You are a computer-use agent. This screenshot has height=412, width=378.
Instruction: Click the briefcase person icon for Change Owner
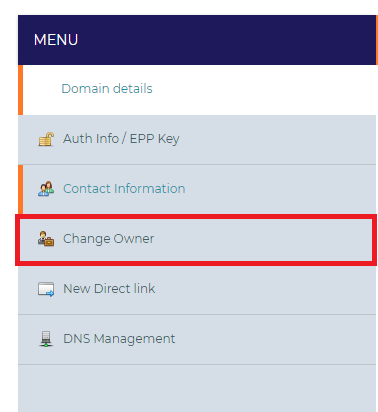[x=46, y=239]
